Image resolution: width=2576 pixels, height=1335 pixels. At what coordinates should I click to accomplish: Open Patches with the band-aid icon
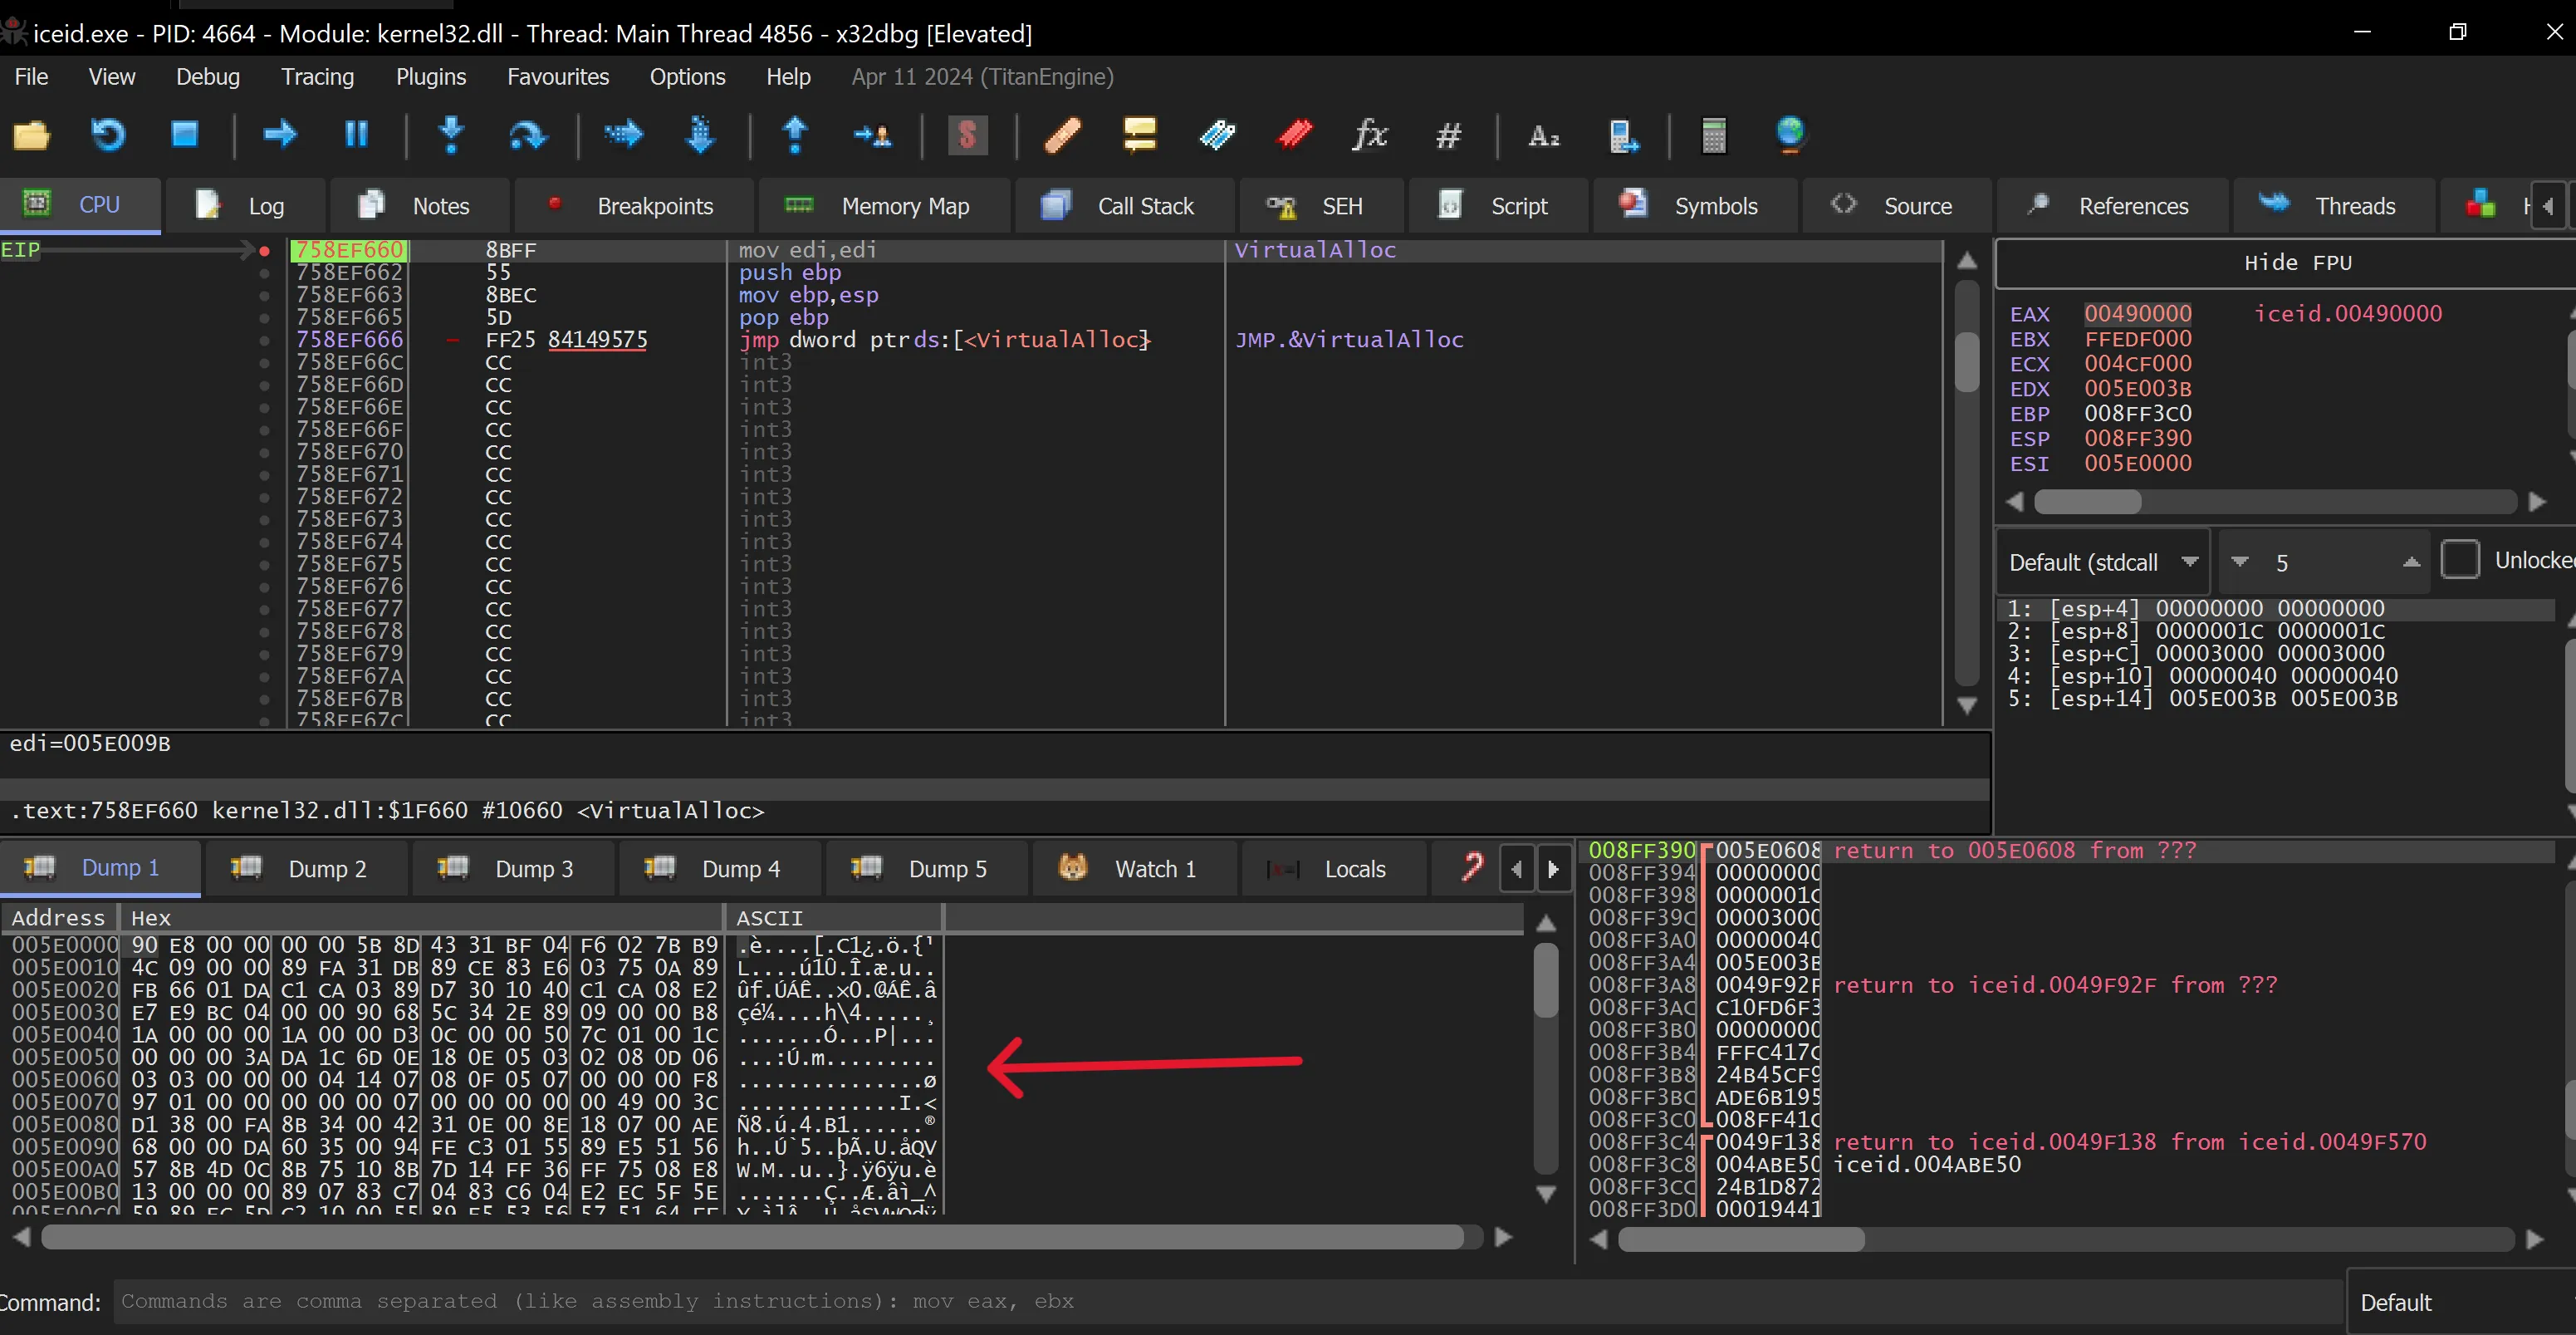click(1062, 135)
